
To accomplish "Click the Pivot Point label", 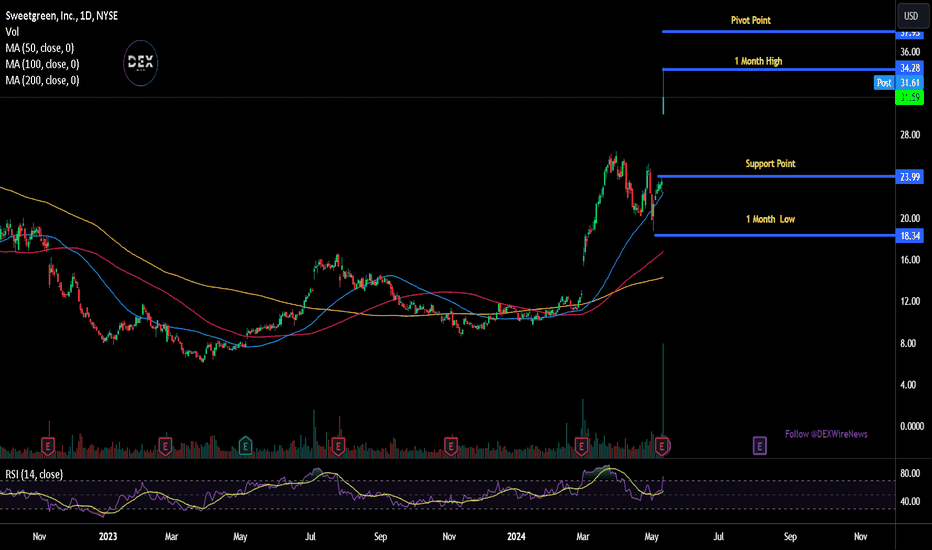I will point(751,20).
